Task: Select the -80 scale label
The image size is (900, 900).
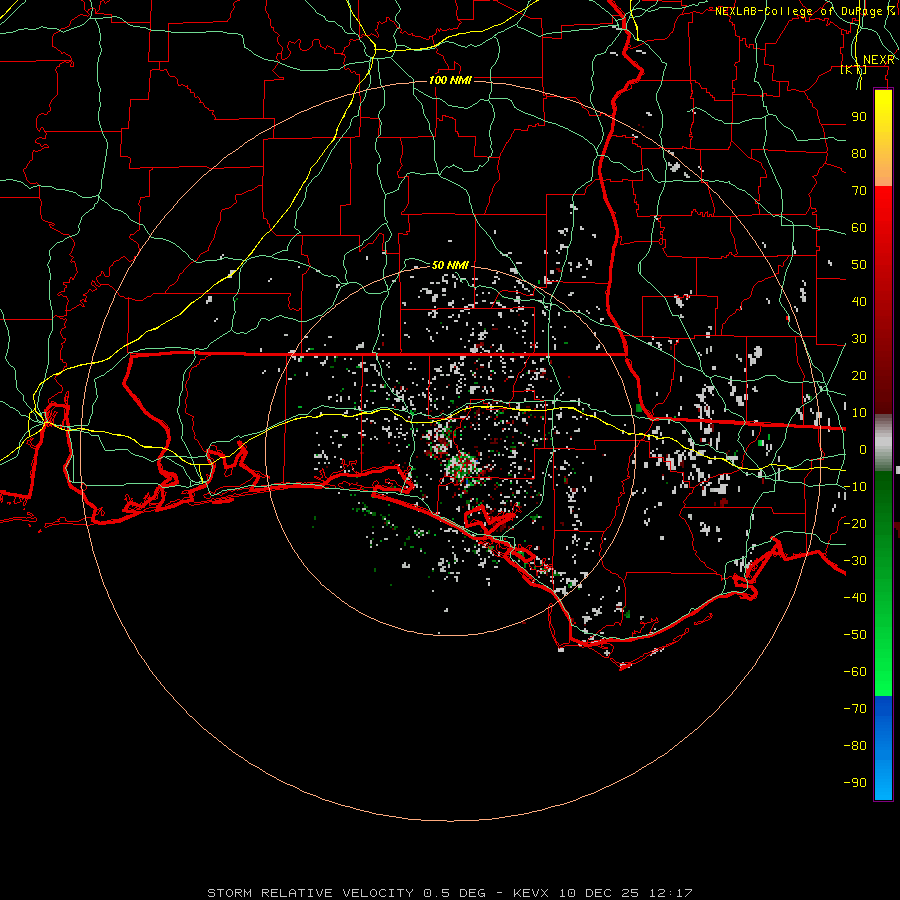Action: [855, 746]
